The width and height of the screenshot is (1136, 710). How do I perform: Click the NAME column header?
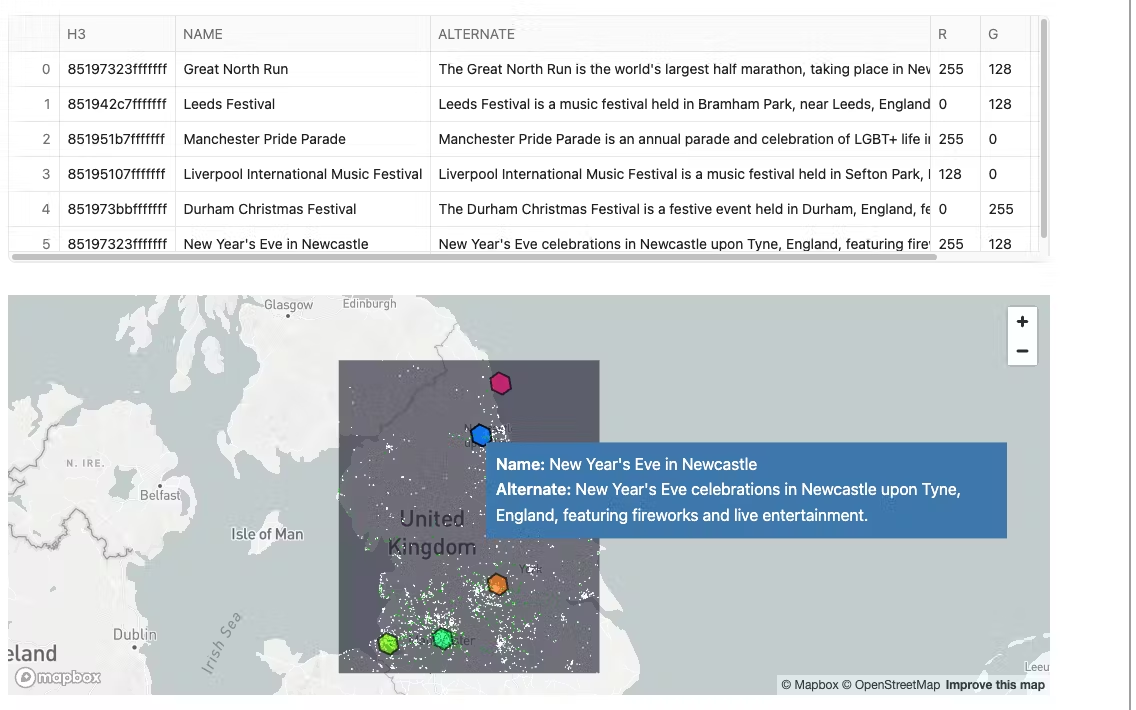coord(202,33)
